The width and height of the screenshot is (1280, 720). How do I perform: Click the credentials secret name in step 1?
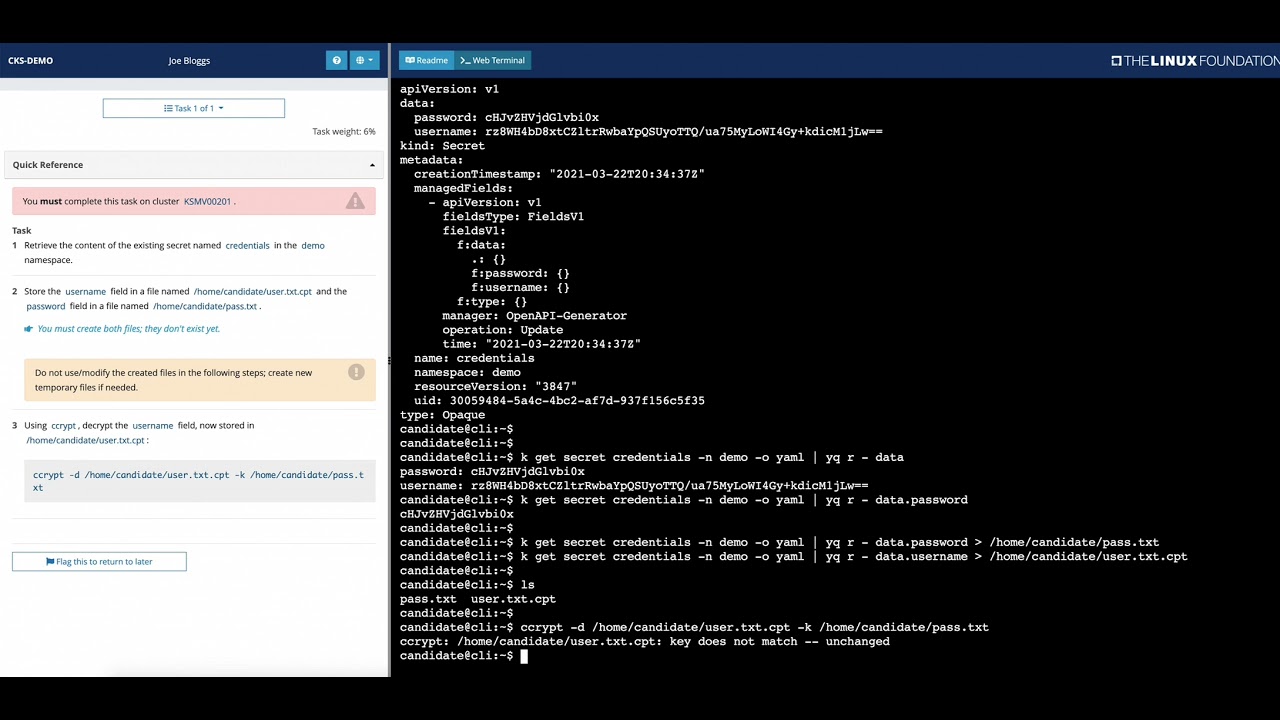[247, 245]
